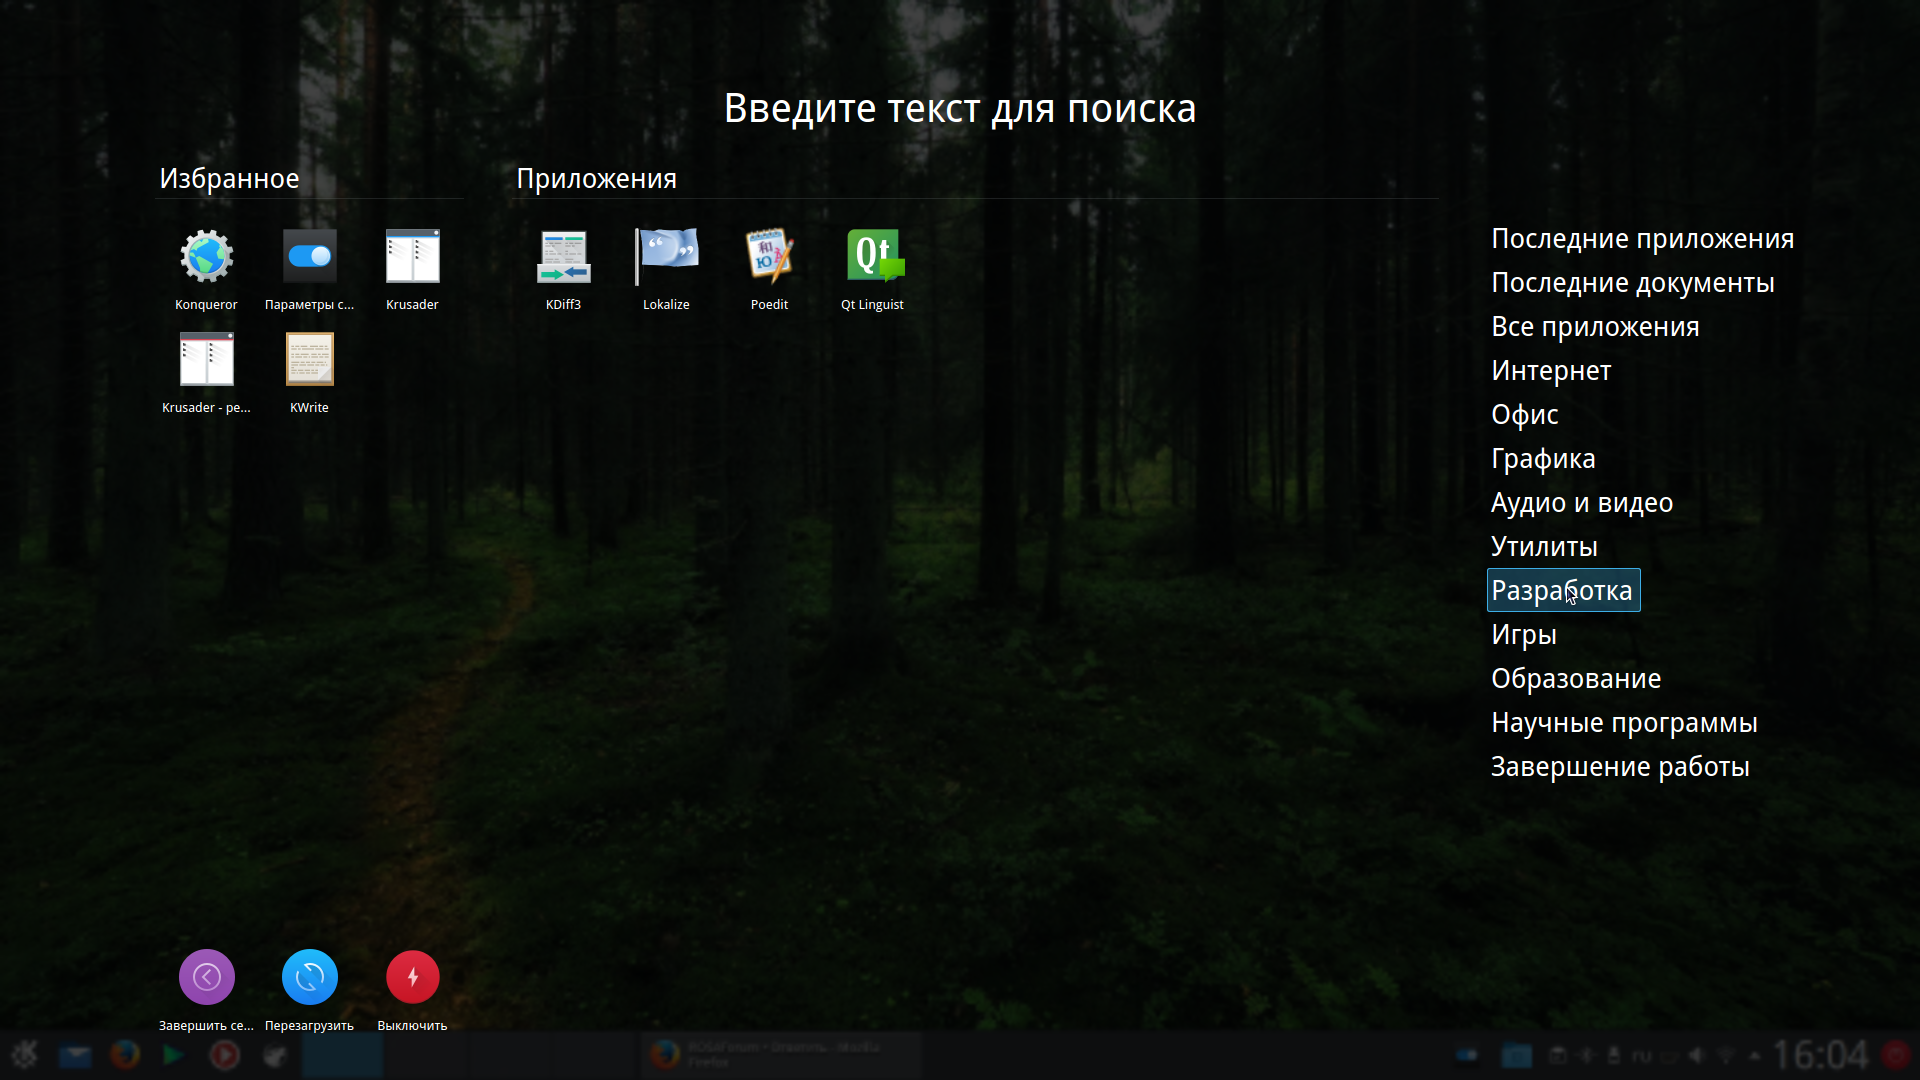Select the Интернет category

pyautogui.click(x=1550, y=371)
